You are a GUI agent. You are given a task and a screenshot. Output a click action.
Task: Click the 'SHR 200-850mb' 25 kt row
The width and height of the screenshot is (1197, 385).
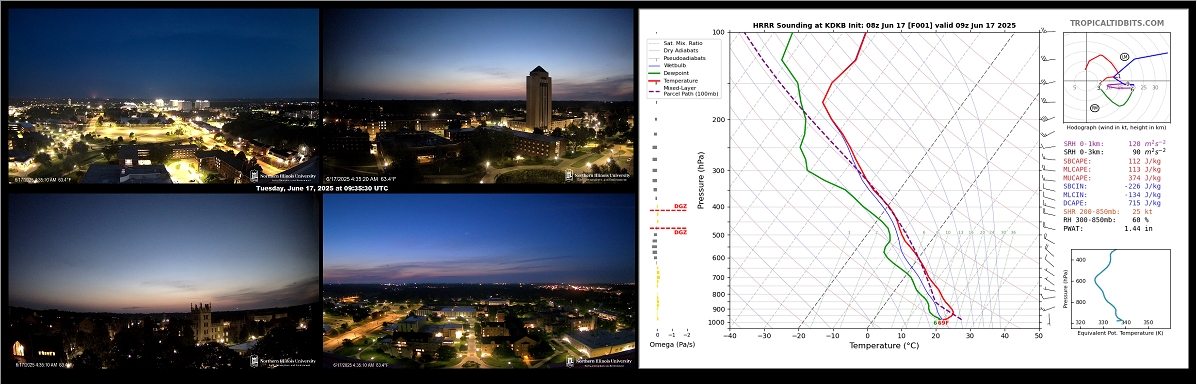[x=1109, y=212]
